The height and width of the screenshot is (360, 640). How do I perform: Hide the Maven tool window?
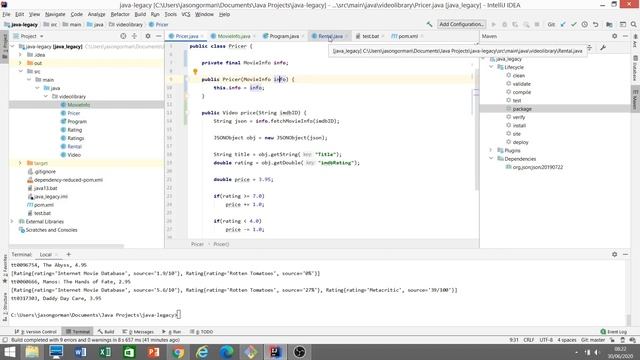[x=625, y=36]
